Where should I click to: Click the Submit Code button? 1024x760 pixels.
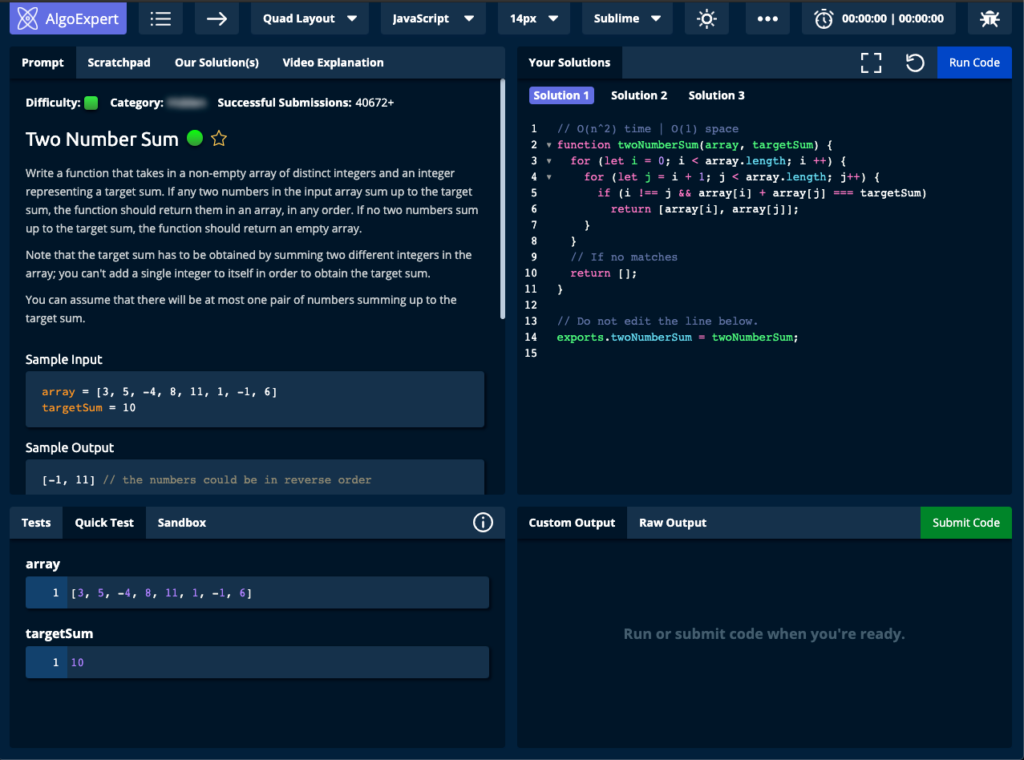tap(966, 522)
